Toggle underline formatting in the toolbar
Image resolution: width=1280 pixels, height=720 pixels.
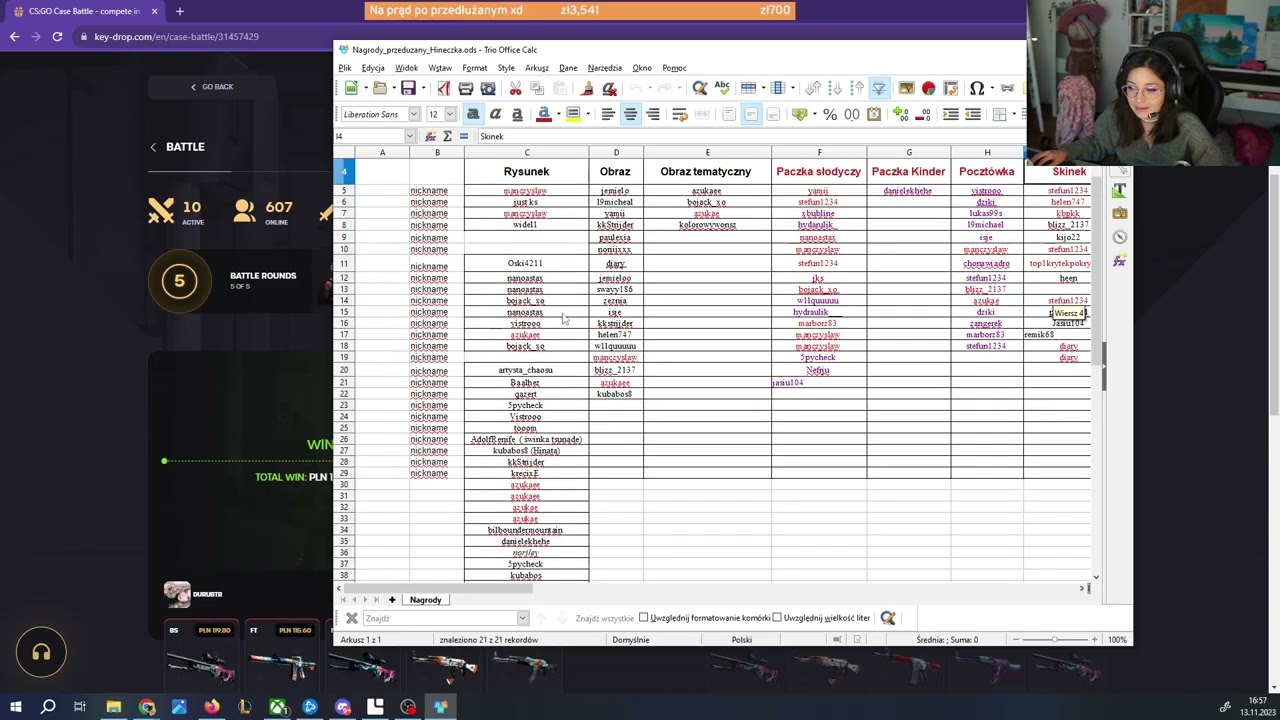click(517, 114)
